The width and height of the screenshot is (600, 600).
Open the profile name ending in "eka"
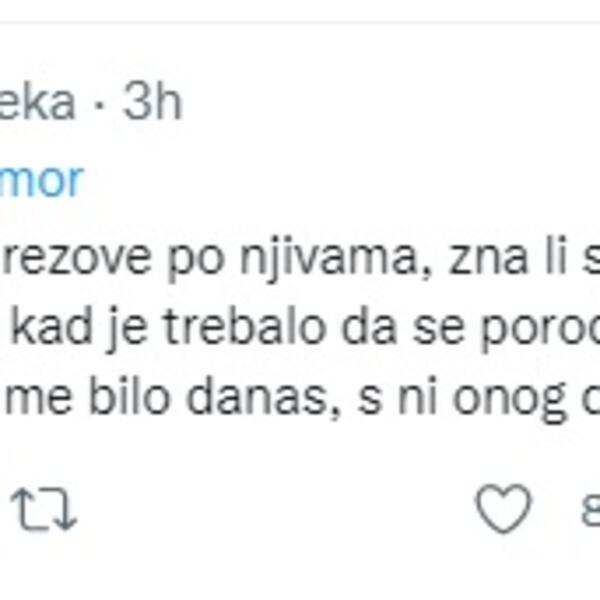click(x=37, y=101)
